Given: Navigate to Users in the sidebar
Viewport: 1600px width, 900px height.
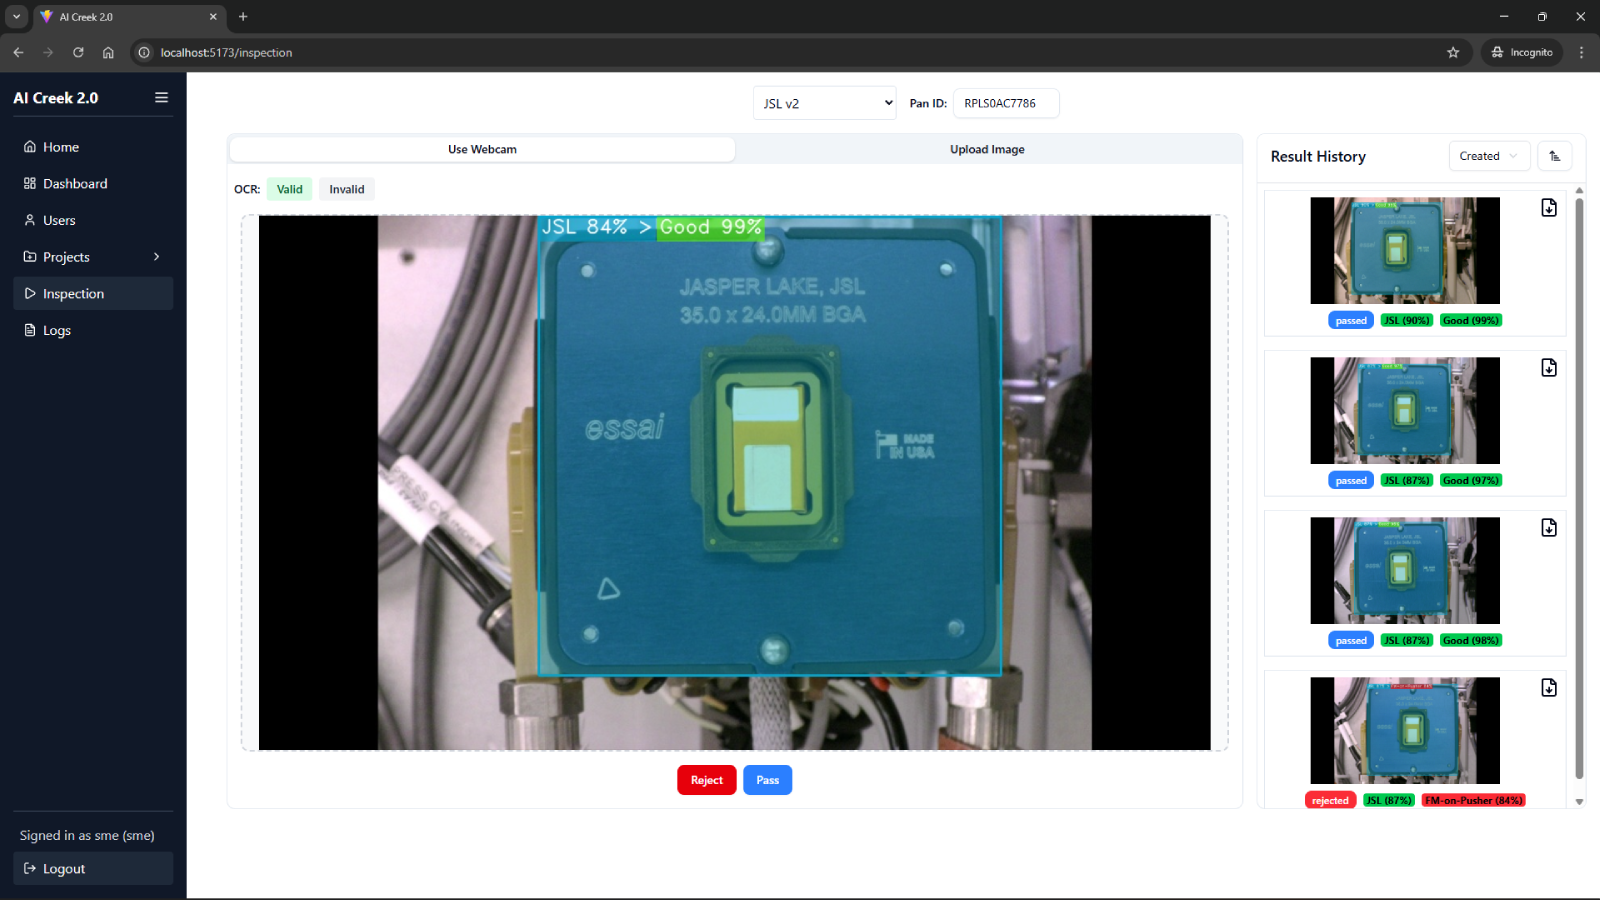Looking at the screenshot, I should pos(93,220).
